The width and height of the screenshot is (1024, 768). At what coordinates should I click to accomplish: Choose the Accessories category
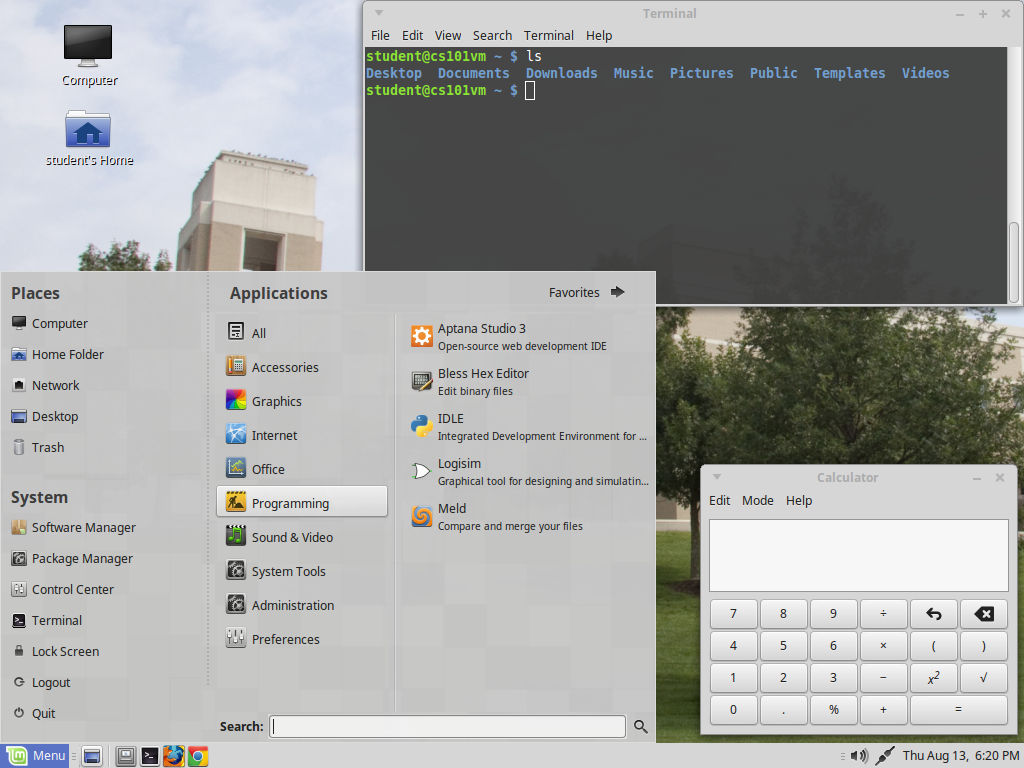[x=302, y=367]
